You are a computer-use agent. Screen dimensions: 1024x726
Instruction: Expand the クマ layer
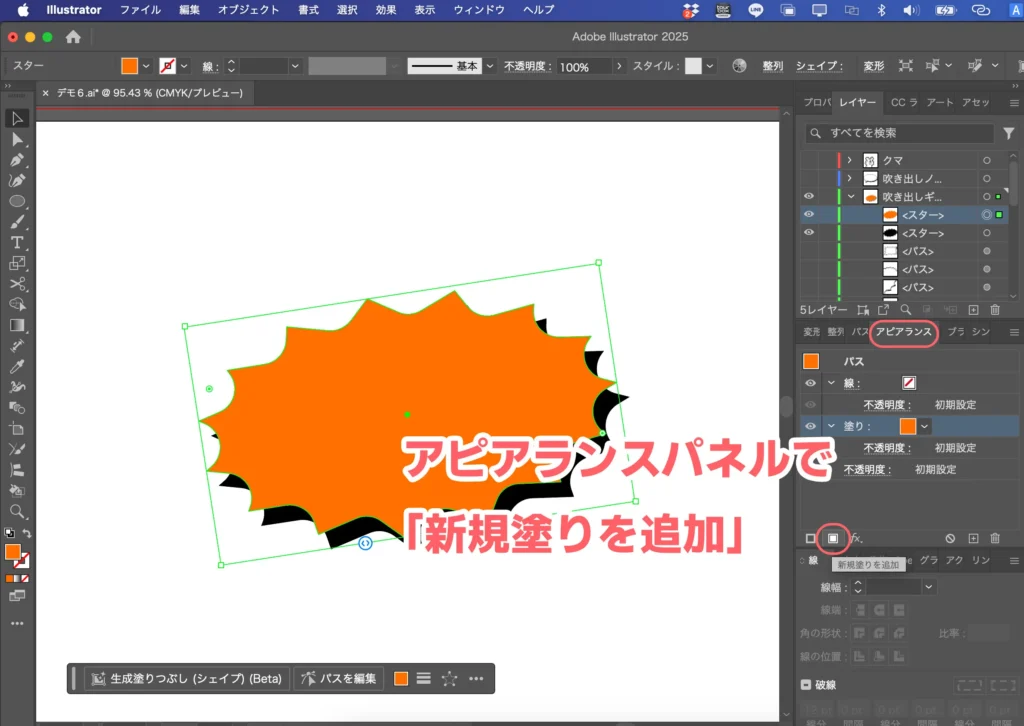(849, 160)
